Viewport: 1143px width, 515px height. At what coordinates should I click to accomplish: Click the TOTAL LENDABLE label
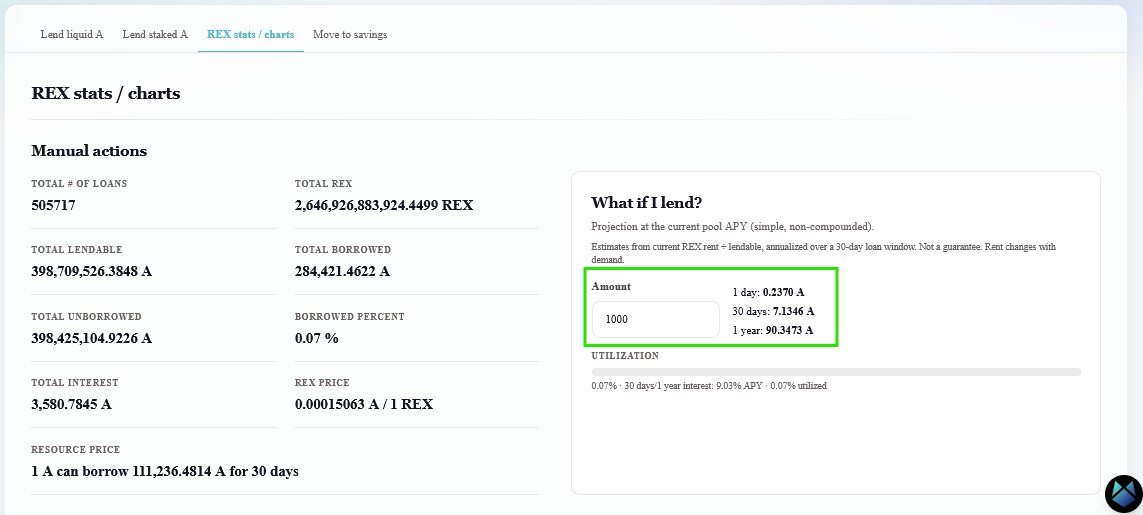[77, 249]
